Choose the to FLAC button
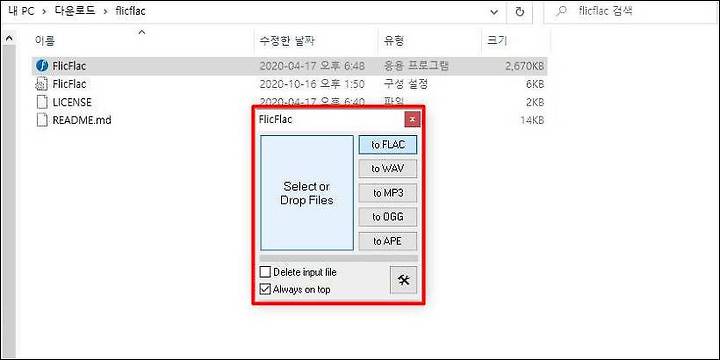 pos(388,145)
